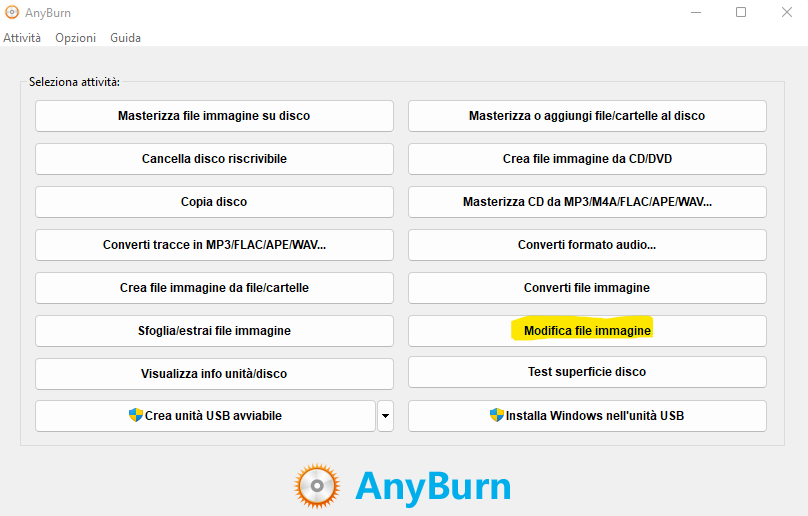The height and width of the screenshot is (516, 808).
Task: Open the Guida menu
Action: pos(125,38)
